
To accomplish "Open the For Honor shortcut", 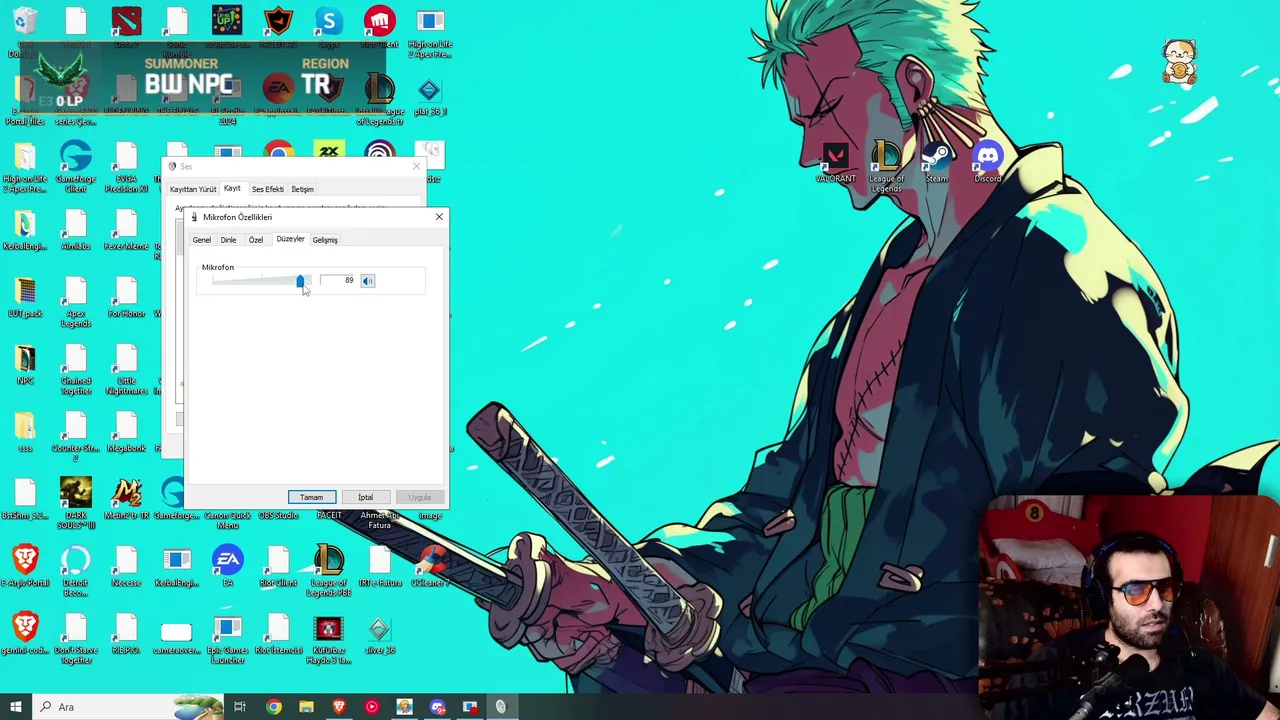I will pyautogui.click(x=126, y=298).
